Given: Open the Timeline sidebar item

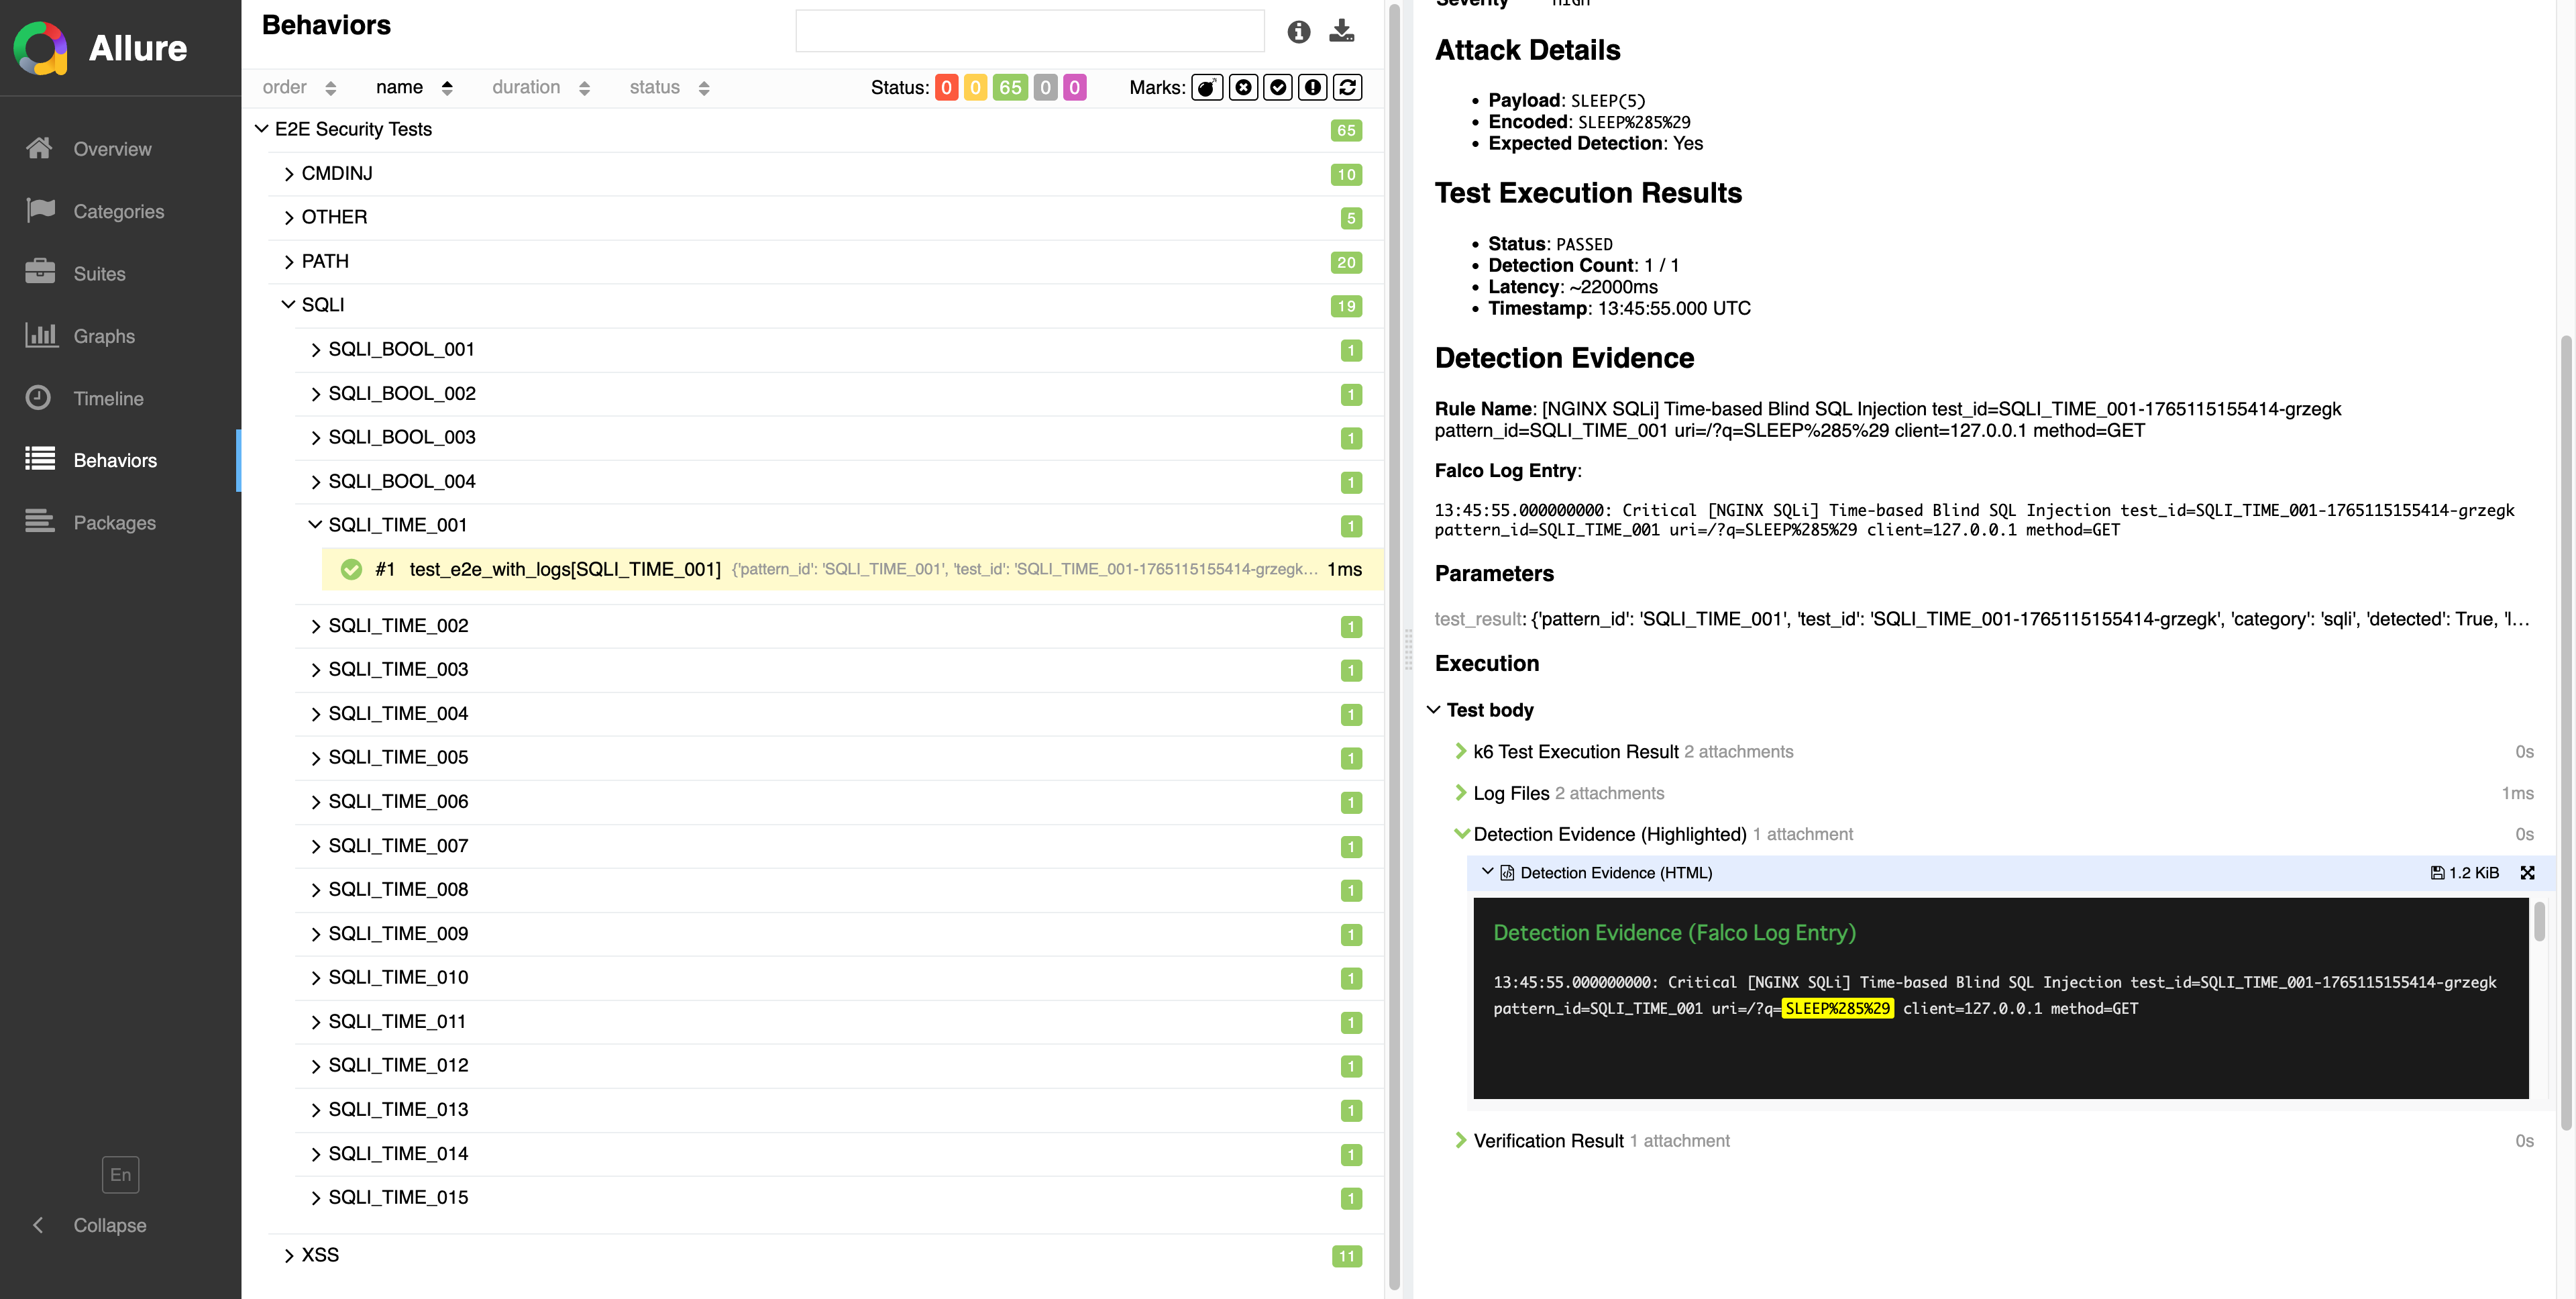Looking at the screenshot, I should tap(108, 398).
